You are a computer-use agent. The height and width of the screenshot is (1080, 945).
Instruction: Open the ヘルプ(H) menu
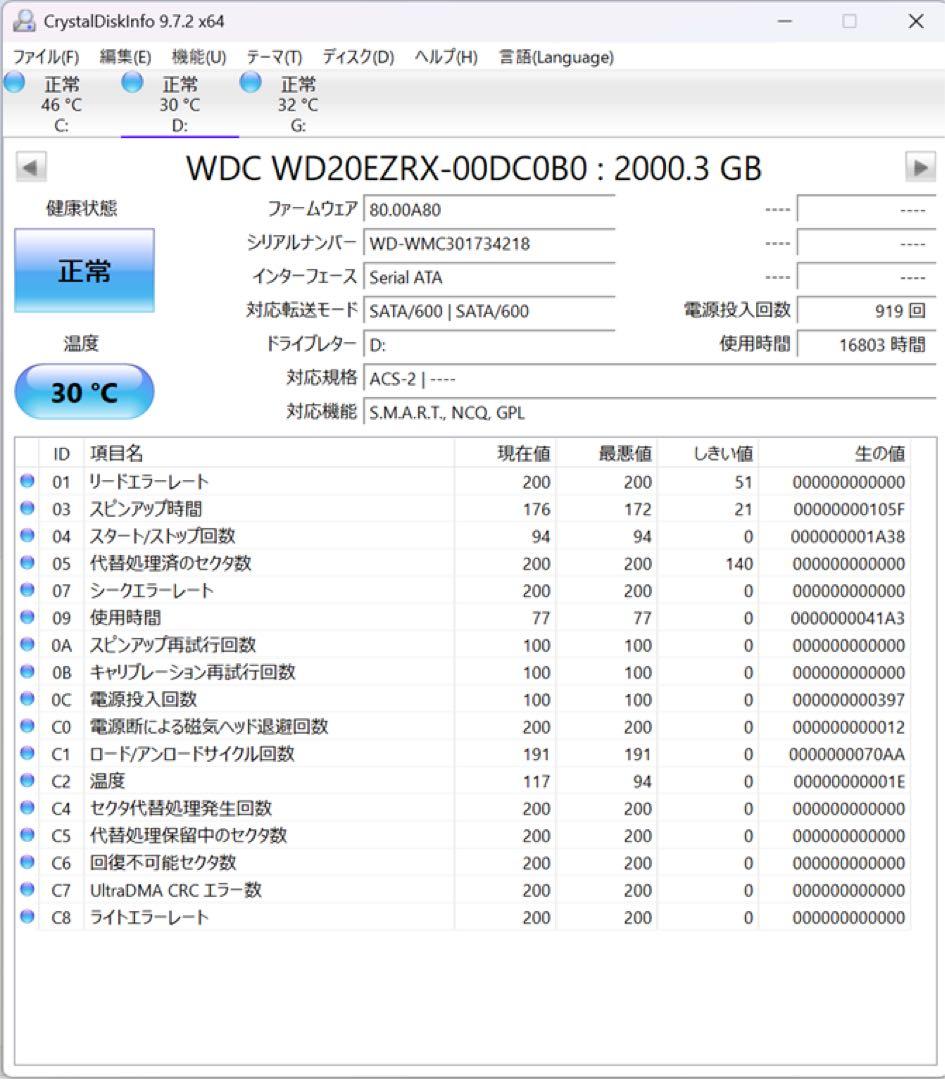(x=446, y=57)
